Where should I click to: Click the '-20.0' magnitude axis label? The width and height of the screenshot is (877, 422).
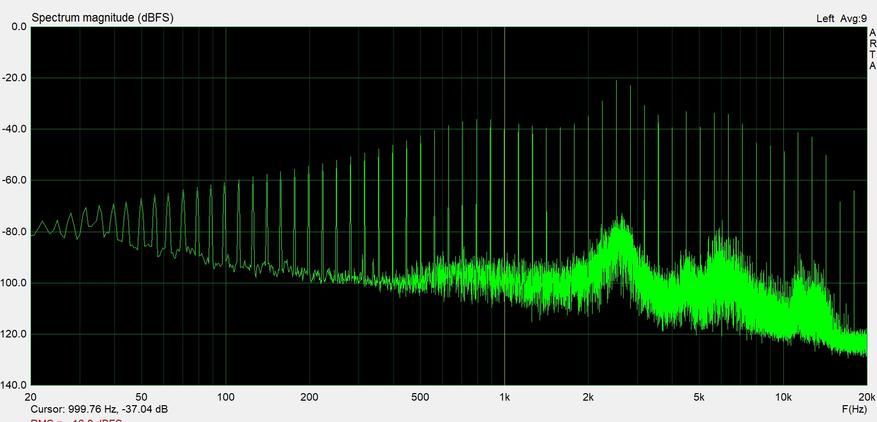[x=16, y=78]
